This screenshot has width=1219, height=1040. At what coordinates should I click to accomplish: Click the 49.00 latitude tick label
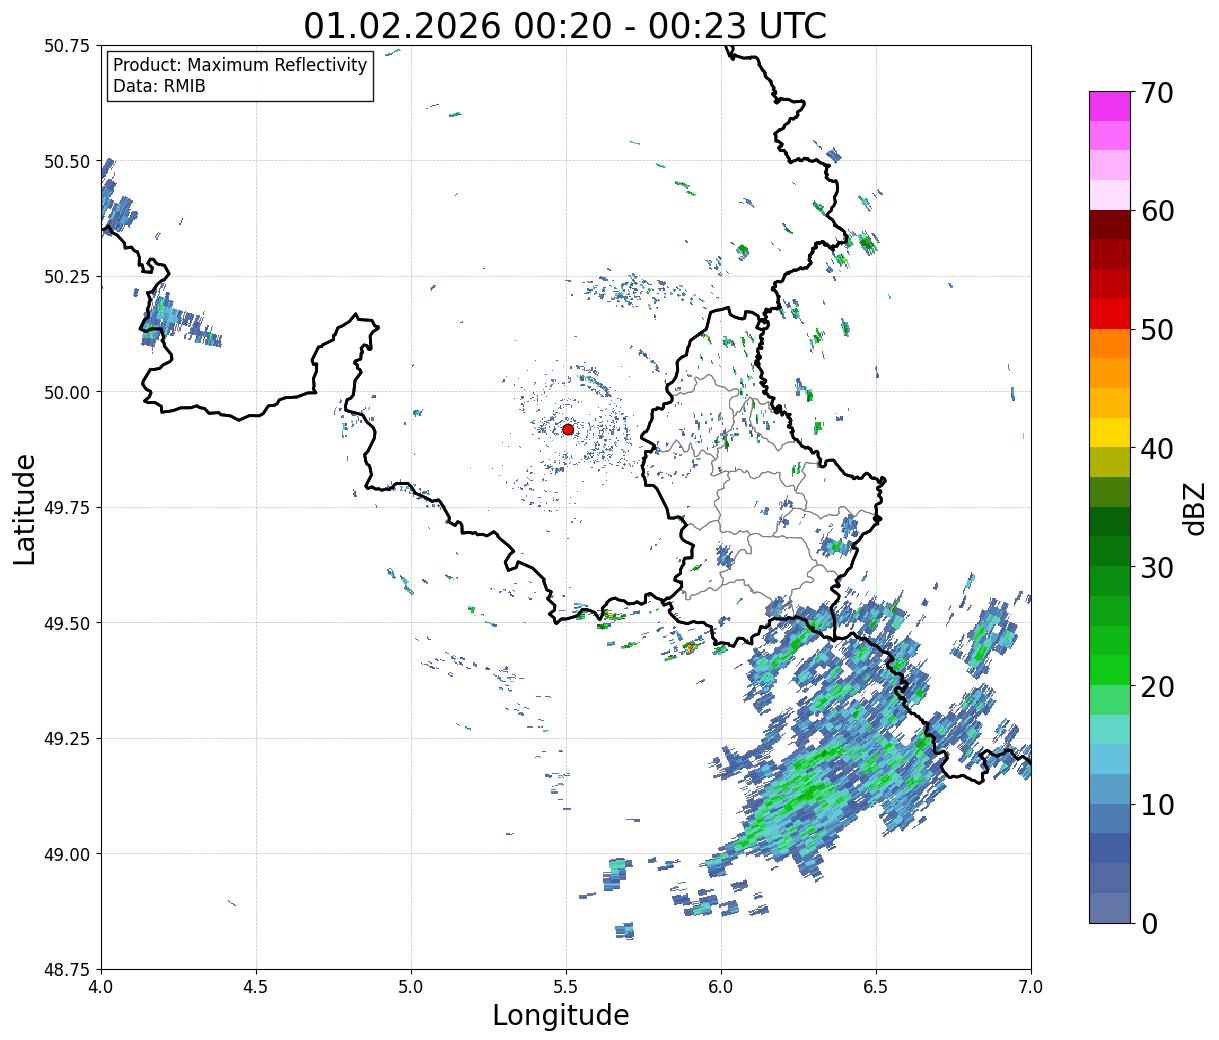click(67, 854)
